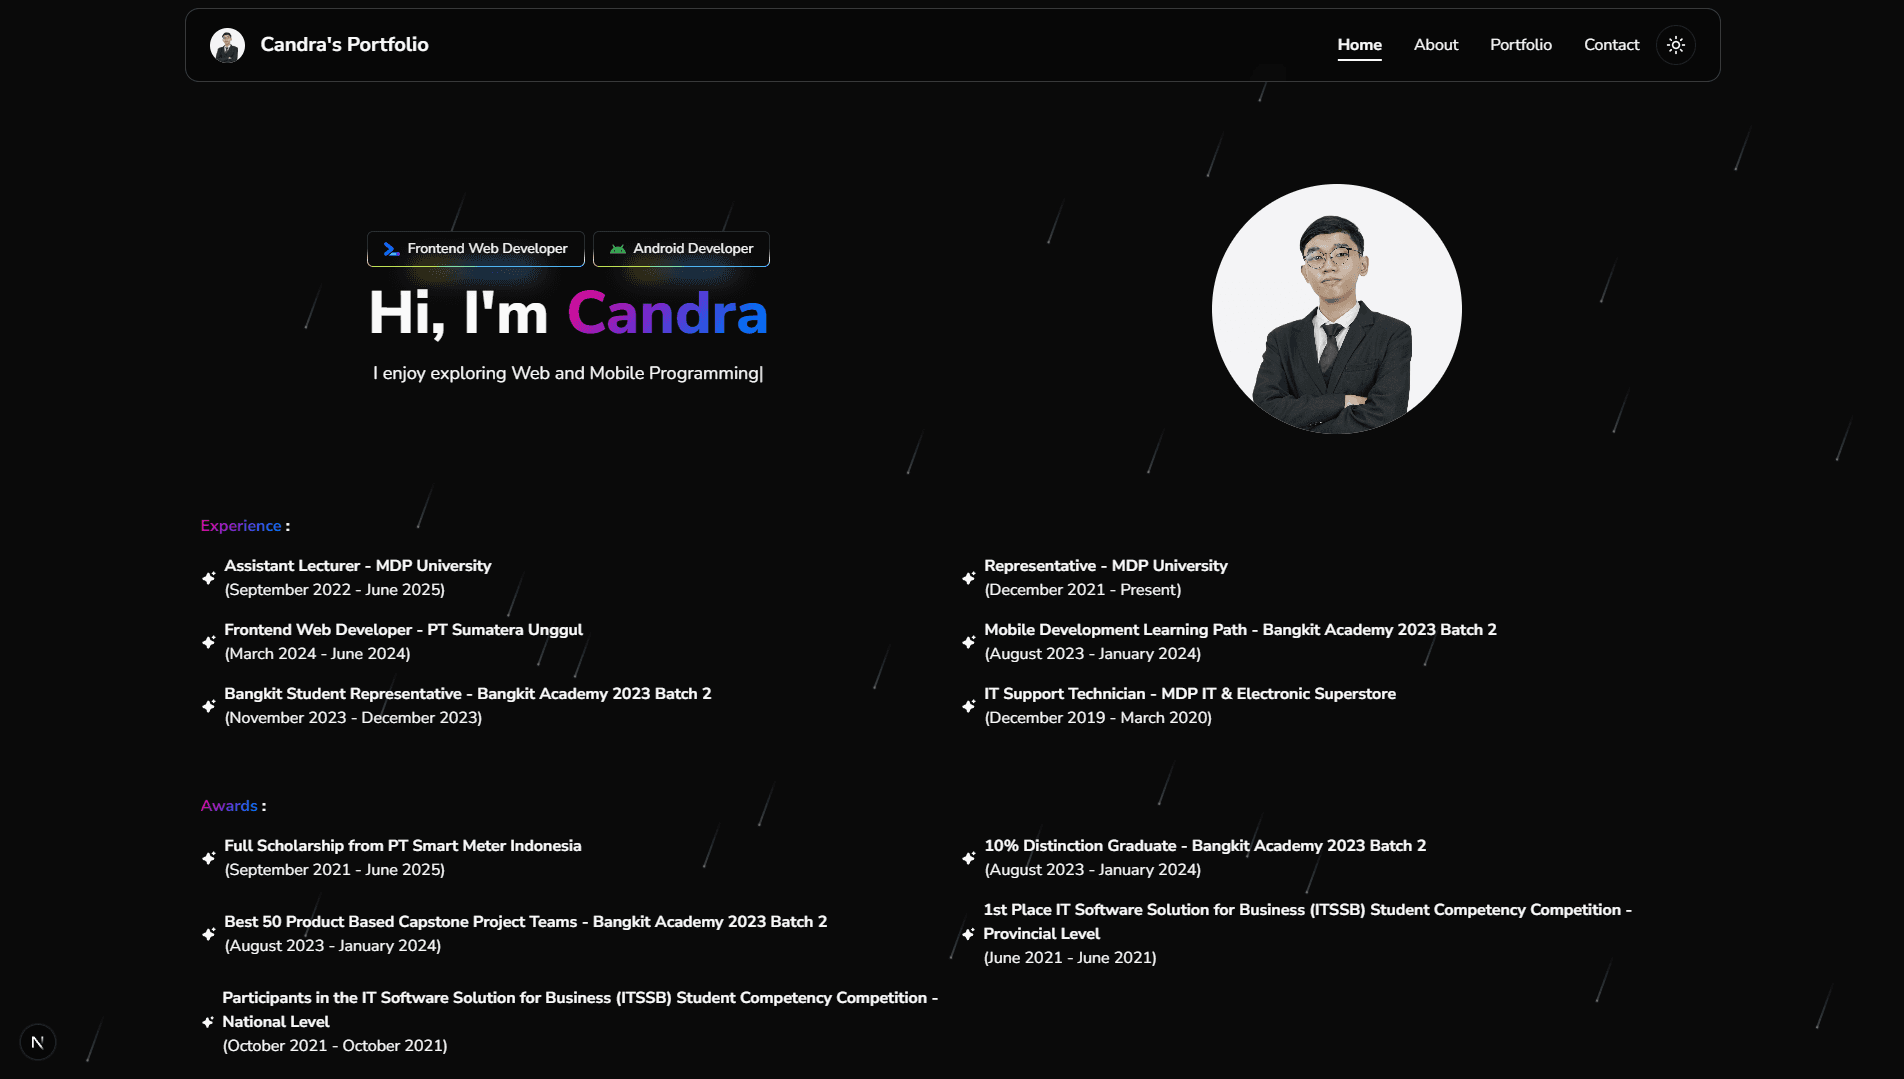Screen dimensions: 1904x1079
Task: Click sparkle icon beside Full Scholarship award
Action: 209,858
